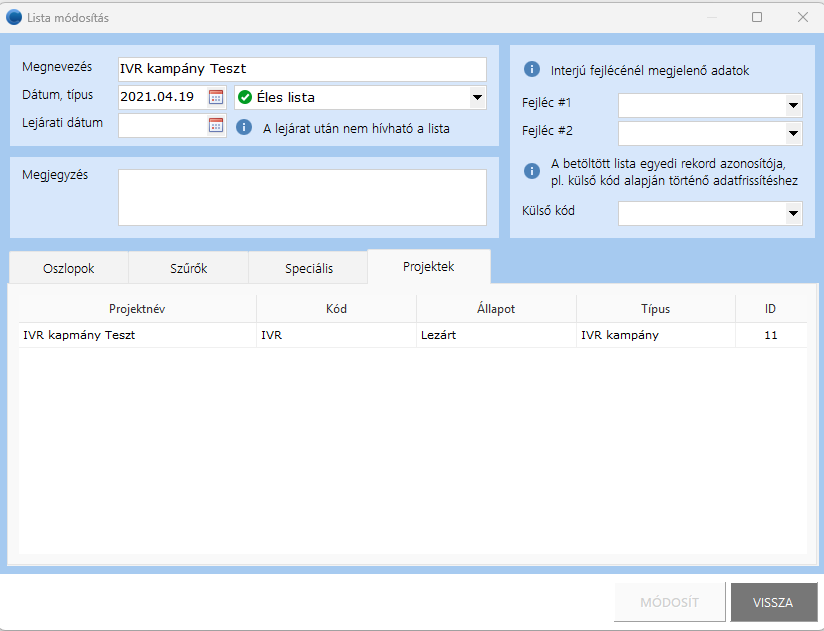Click info icon beside expiry note
This screenshot has width=824, height=631.
[244, 127]
